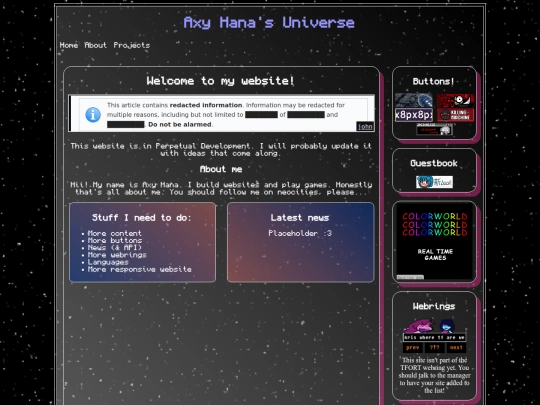This screenshot has height=405, width=540.
Task: Click the 'Languages' list item
Action: pyautogui.click(x=108, y=262)
